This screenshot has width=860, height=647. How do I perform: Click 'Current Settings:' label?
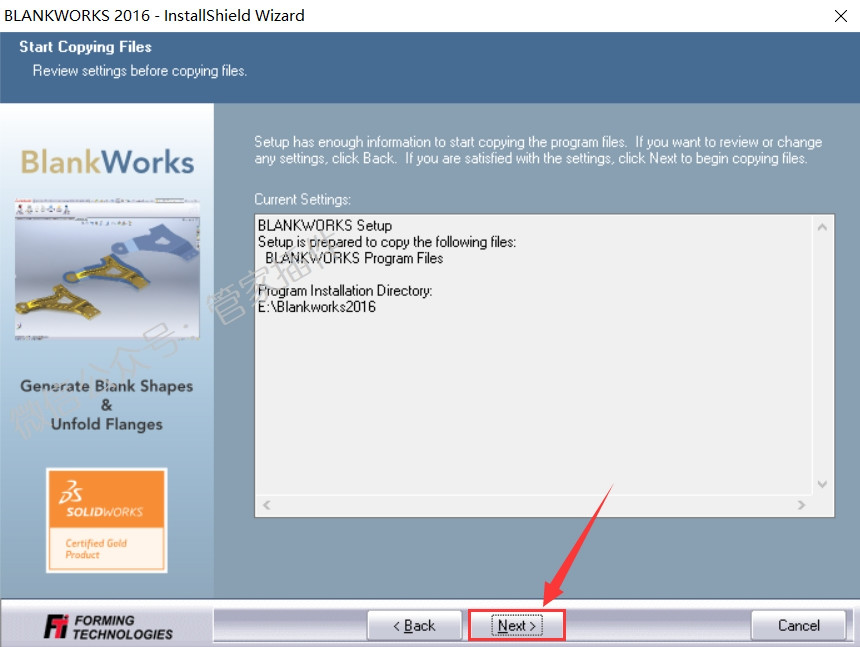point(302,199)
